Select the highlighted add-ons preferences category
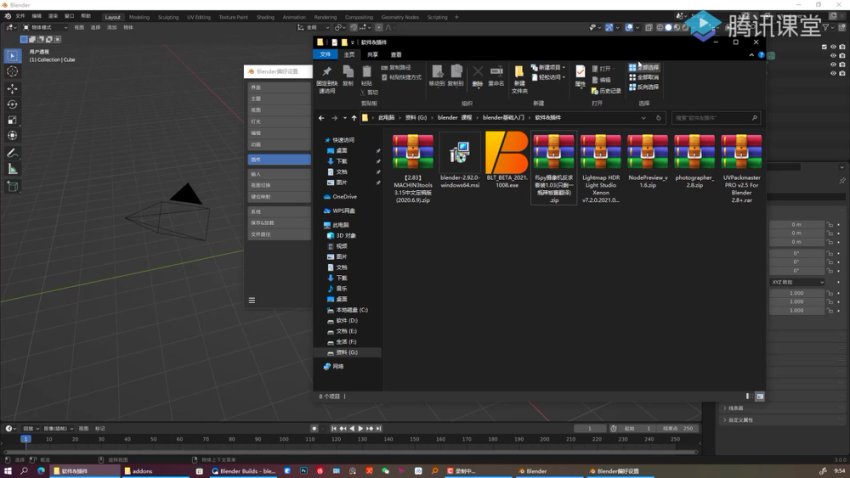Viewport: 850px width, 478px height. coord(279,159)
